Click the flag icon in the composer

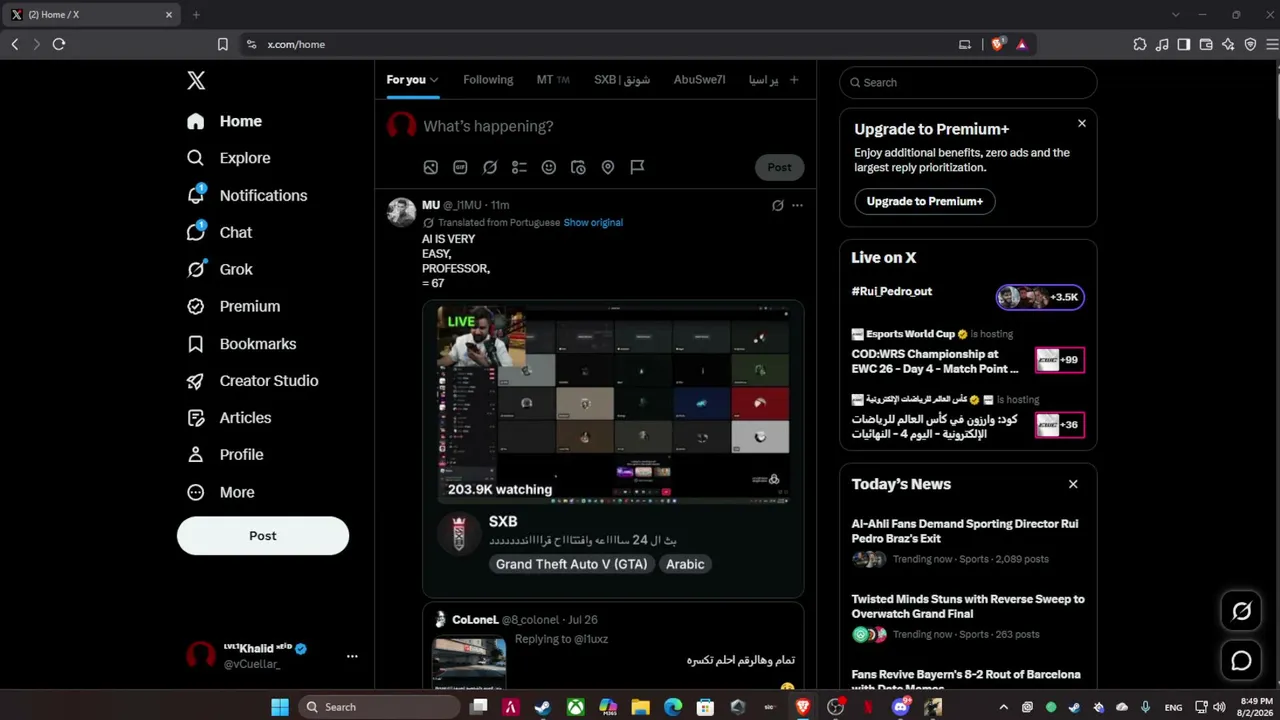tap(637, 167)
